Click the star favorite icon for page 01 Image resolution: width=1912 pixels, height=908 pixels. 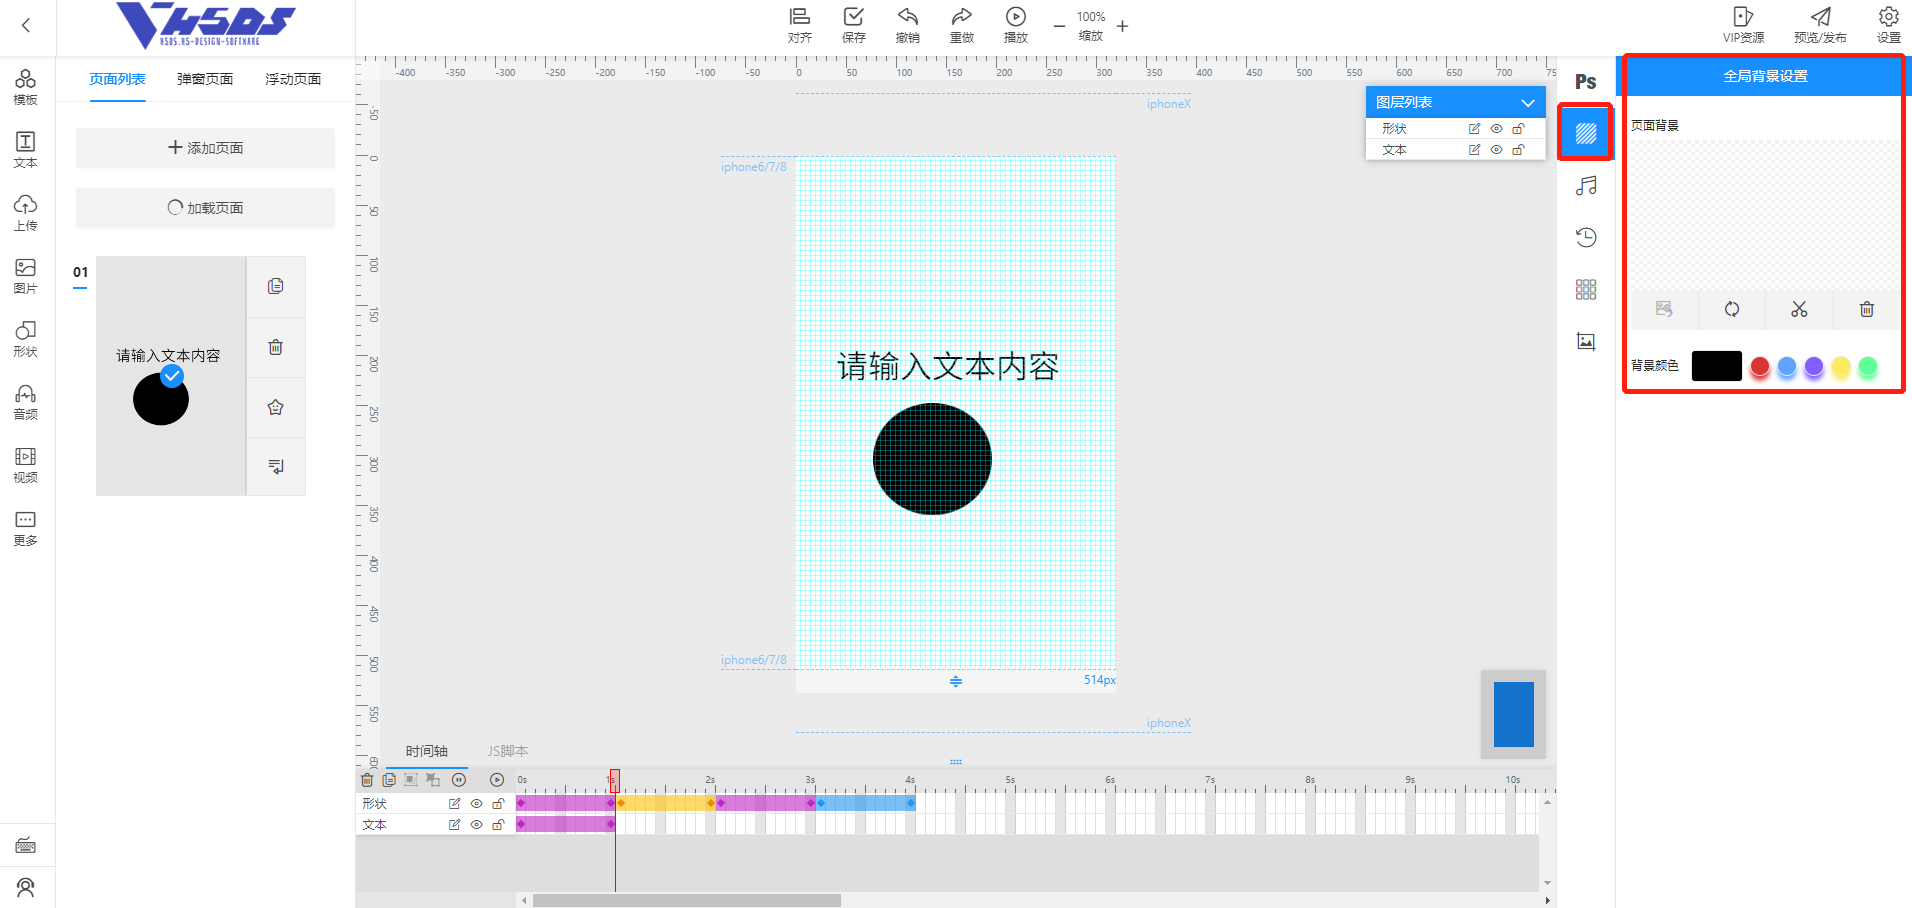276,407
